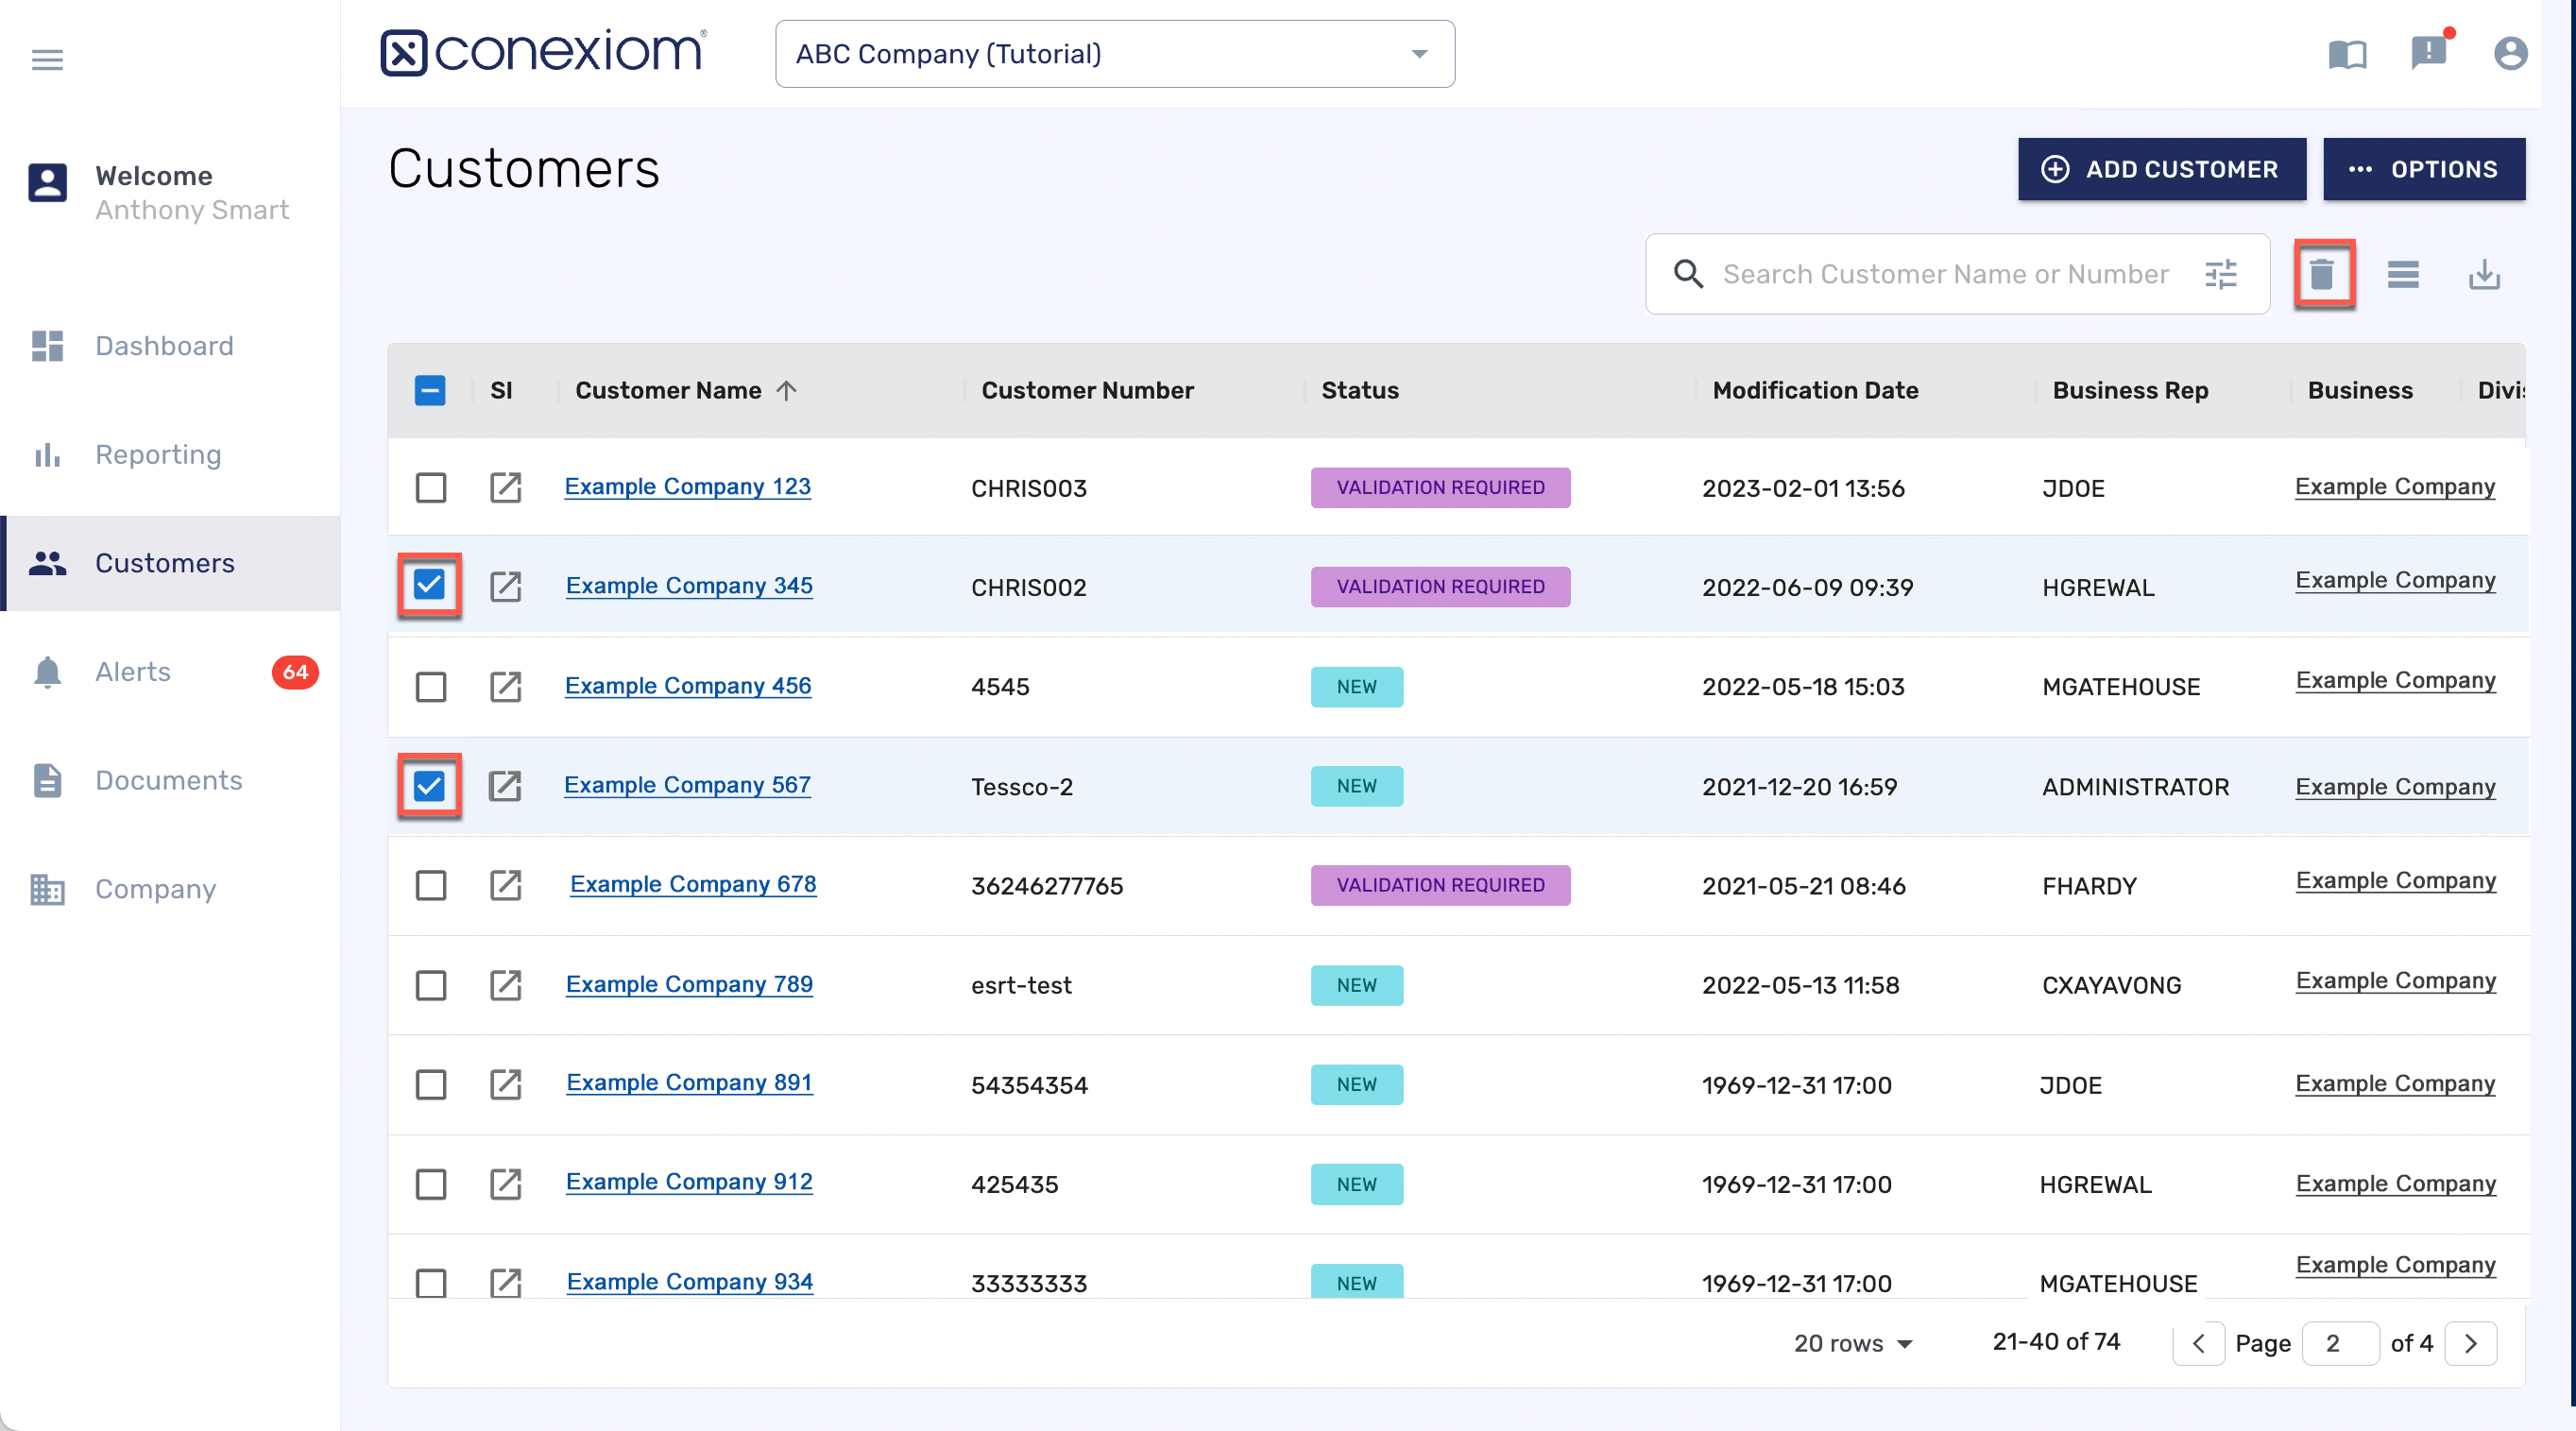
Task: Open the user account profile icon
Action: 2509,54
